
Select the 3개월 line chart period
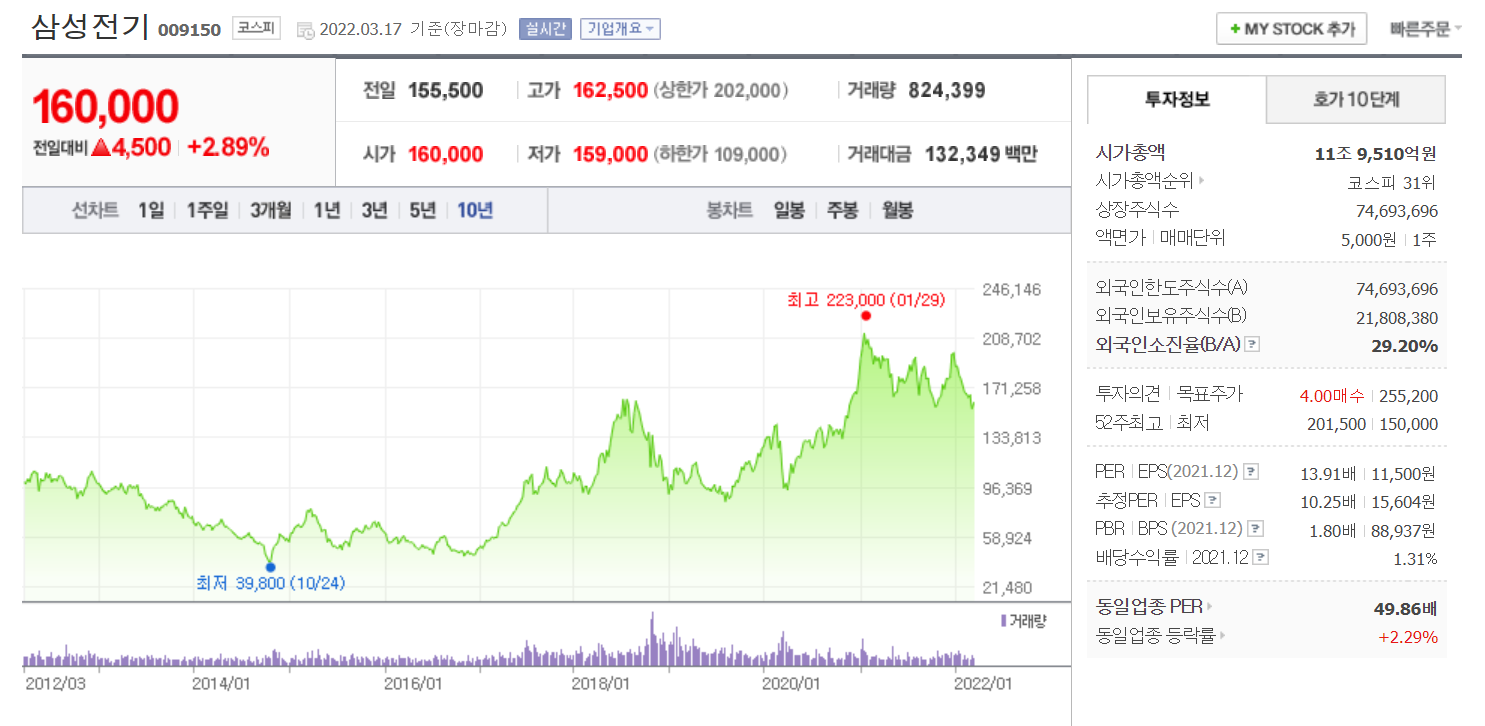tap(271, 210)
